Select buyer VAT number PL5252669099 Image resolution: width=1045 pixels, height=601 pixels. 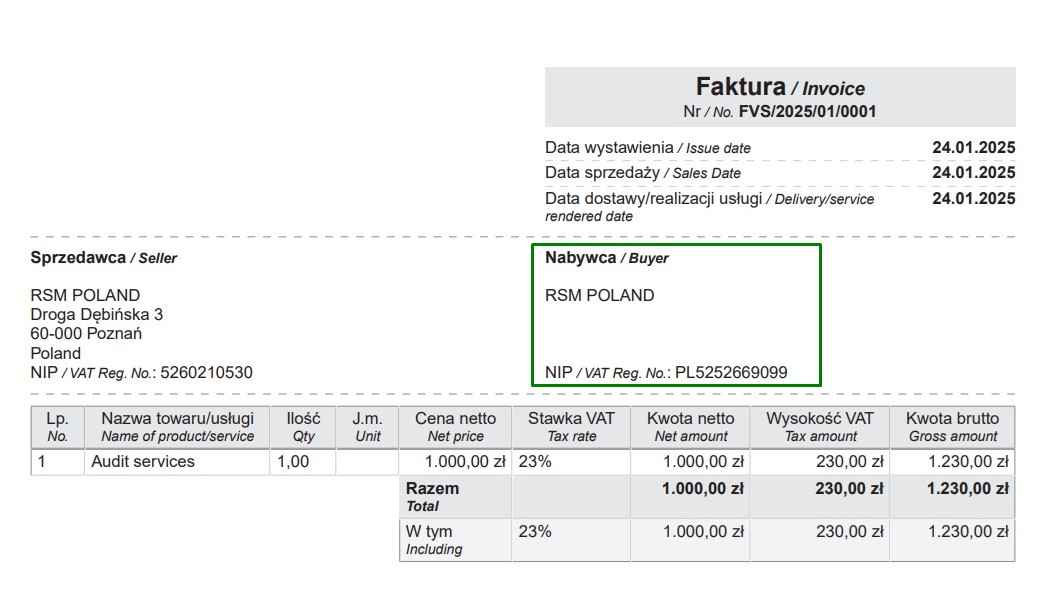click(x=731, y=373)
